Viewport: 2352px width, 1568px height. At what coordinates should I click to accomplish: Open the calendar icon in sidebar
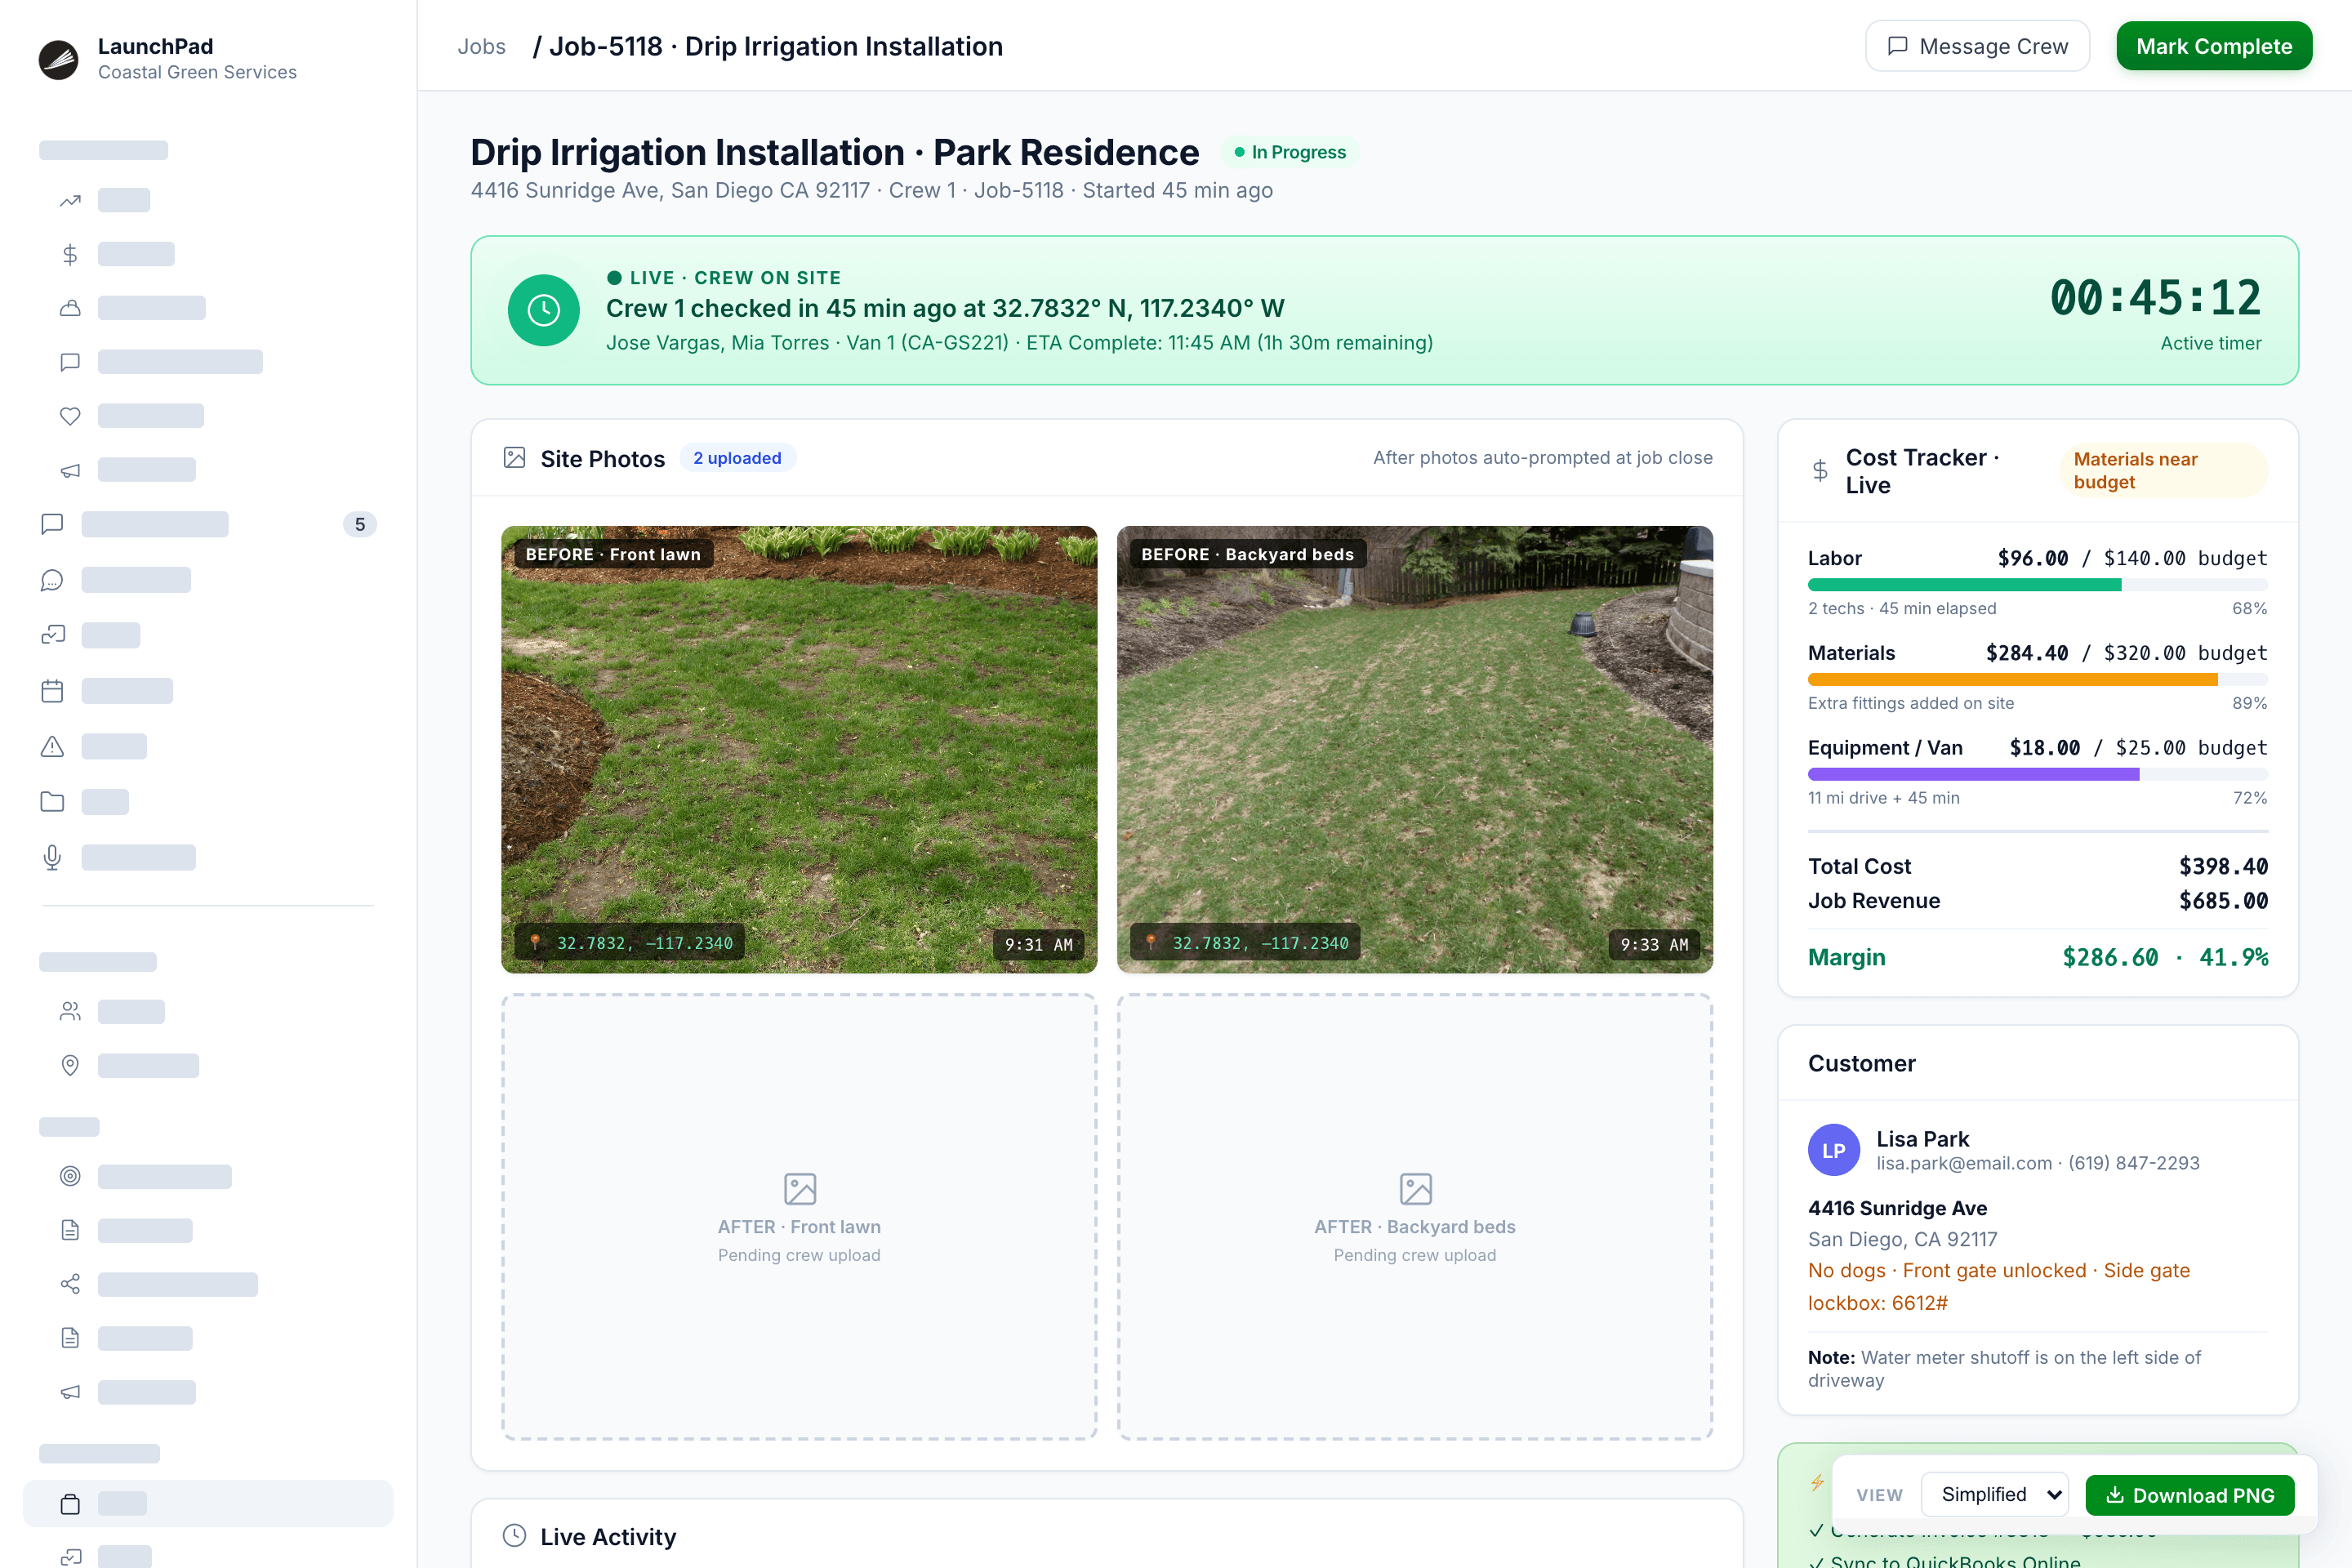click(52, 691)
